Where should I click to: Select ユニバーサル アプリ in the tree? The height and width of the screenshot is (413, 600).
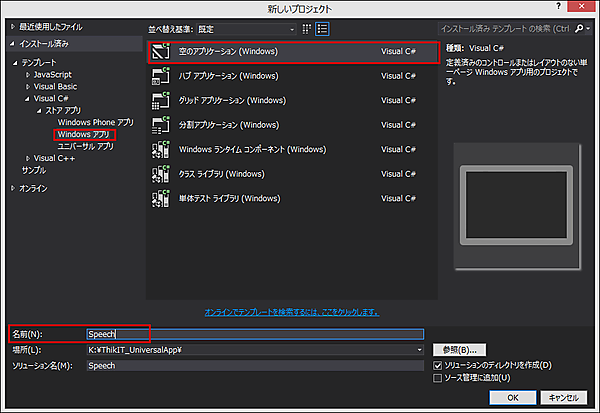86,147
